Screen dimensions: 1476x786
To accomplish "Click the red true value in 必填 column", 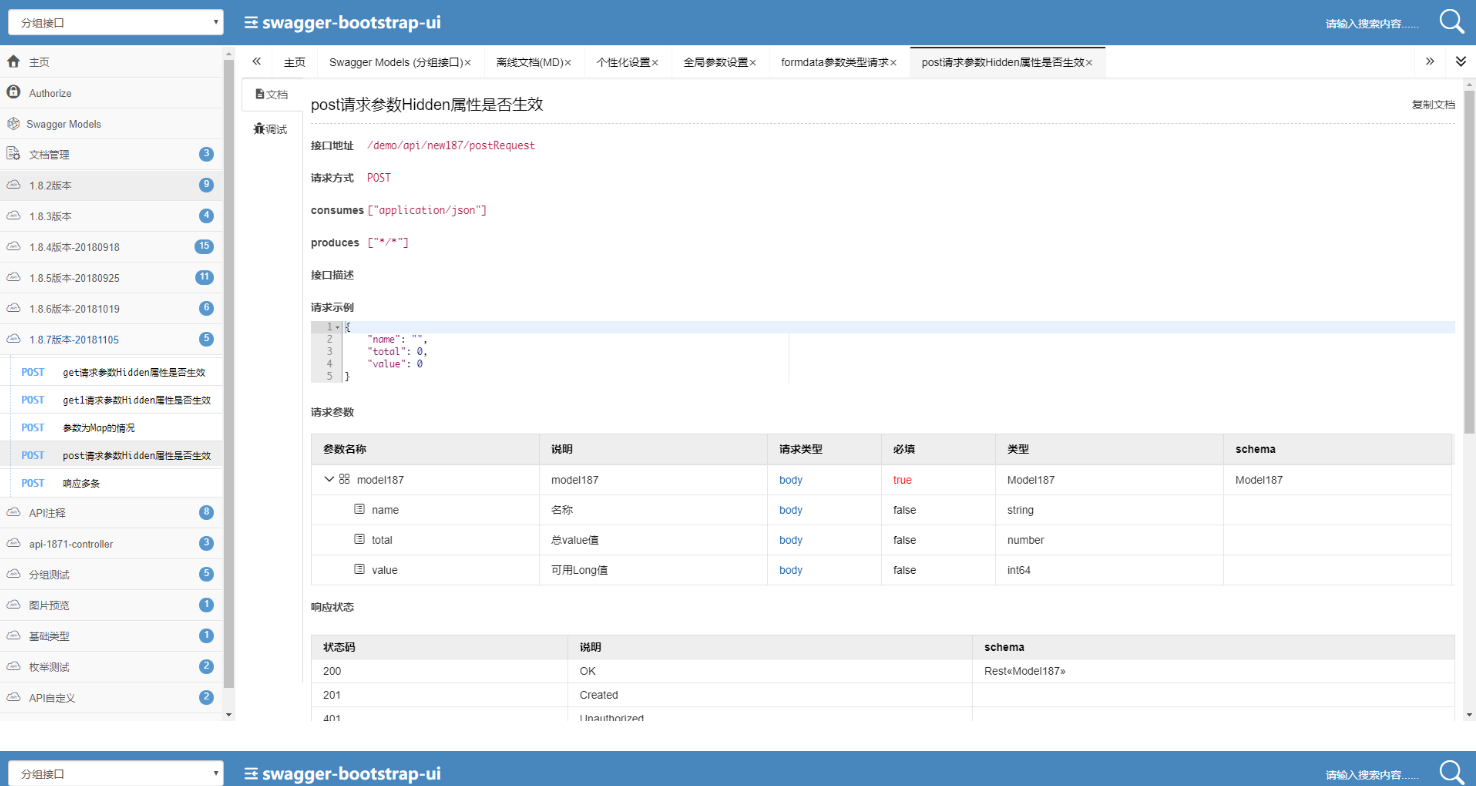I will 902,480.
